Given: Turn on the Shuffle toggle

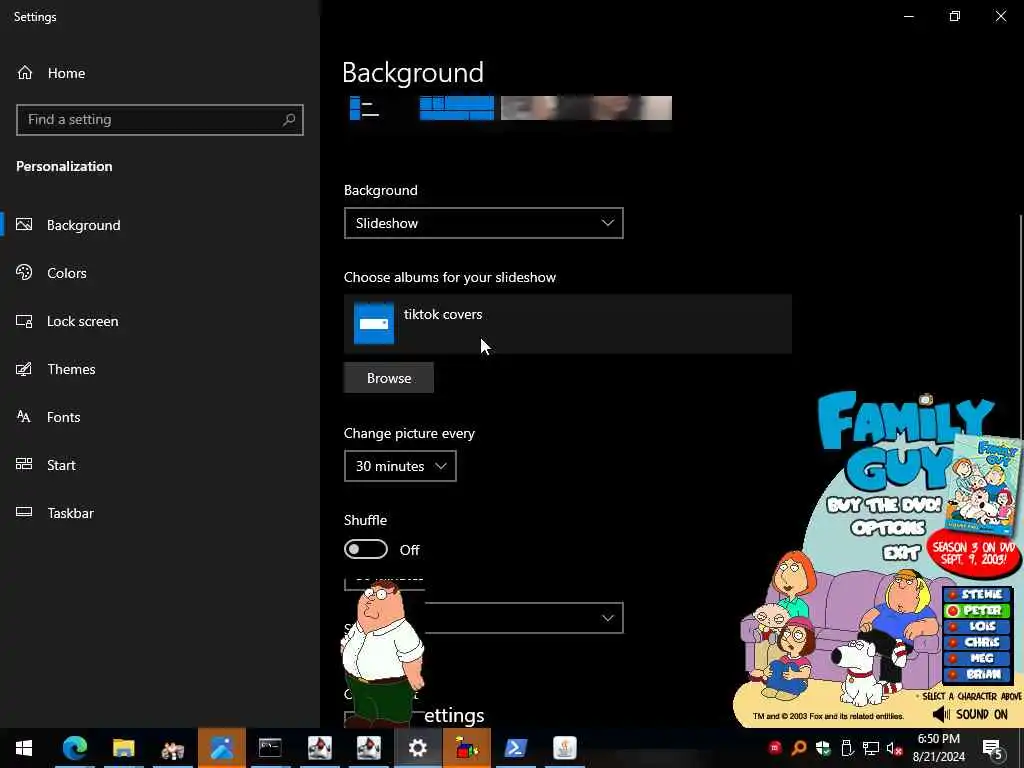Looking at the screenshot, I should pyautogui.click(x=366, y=549).
